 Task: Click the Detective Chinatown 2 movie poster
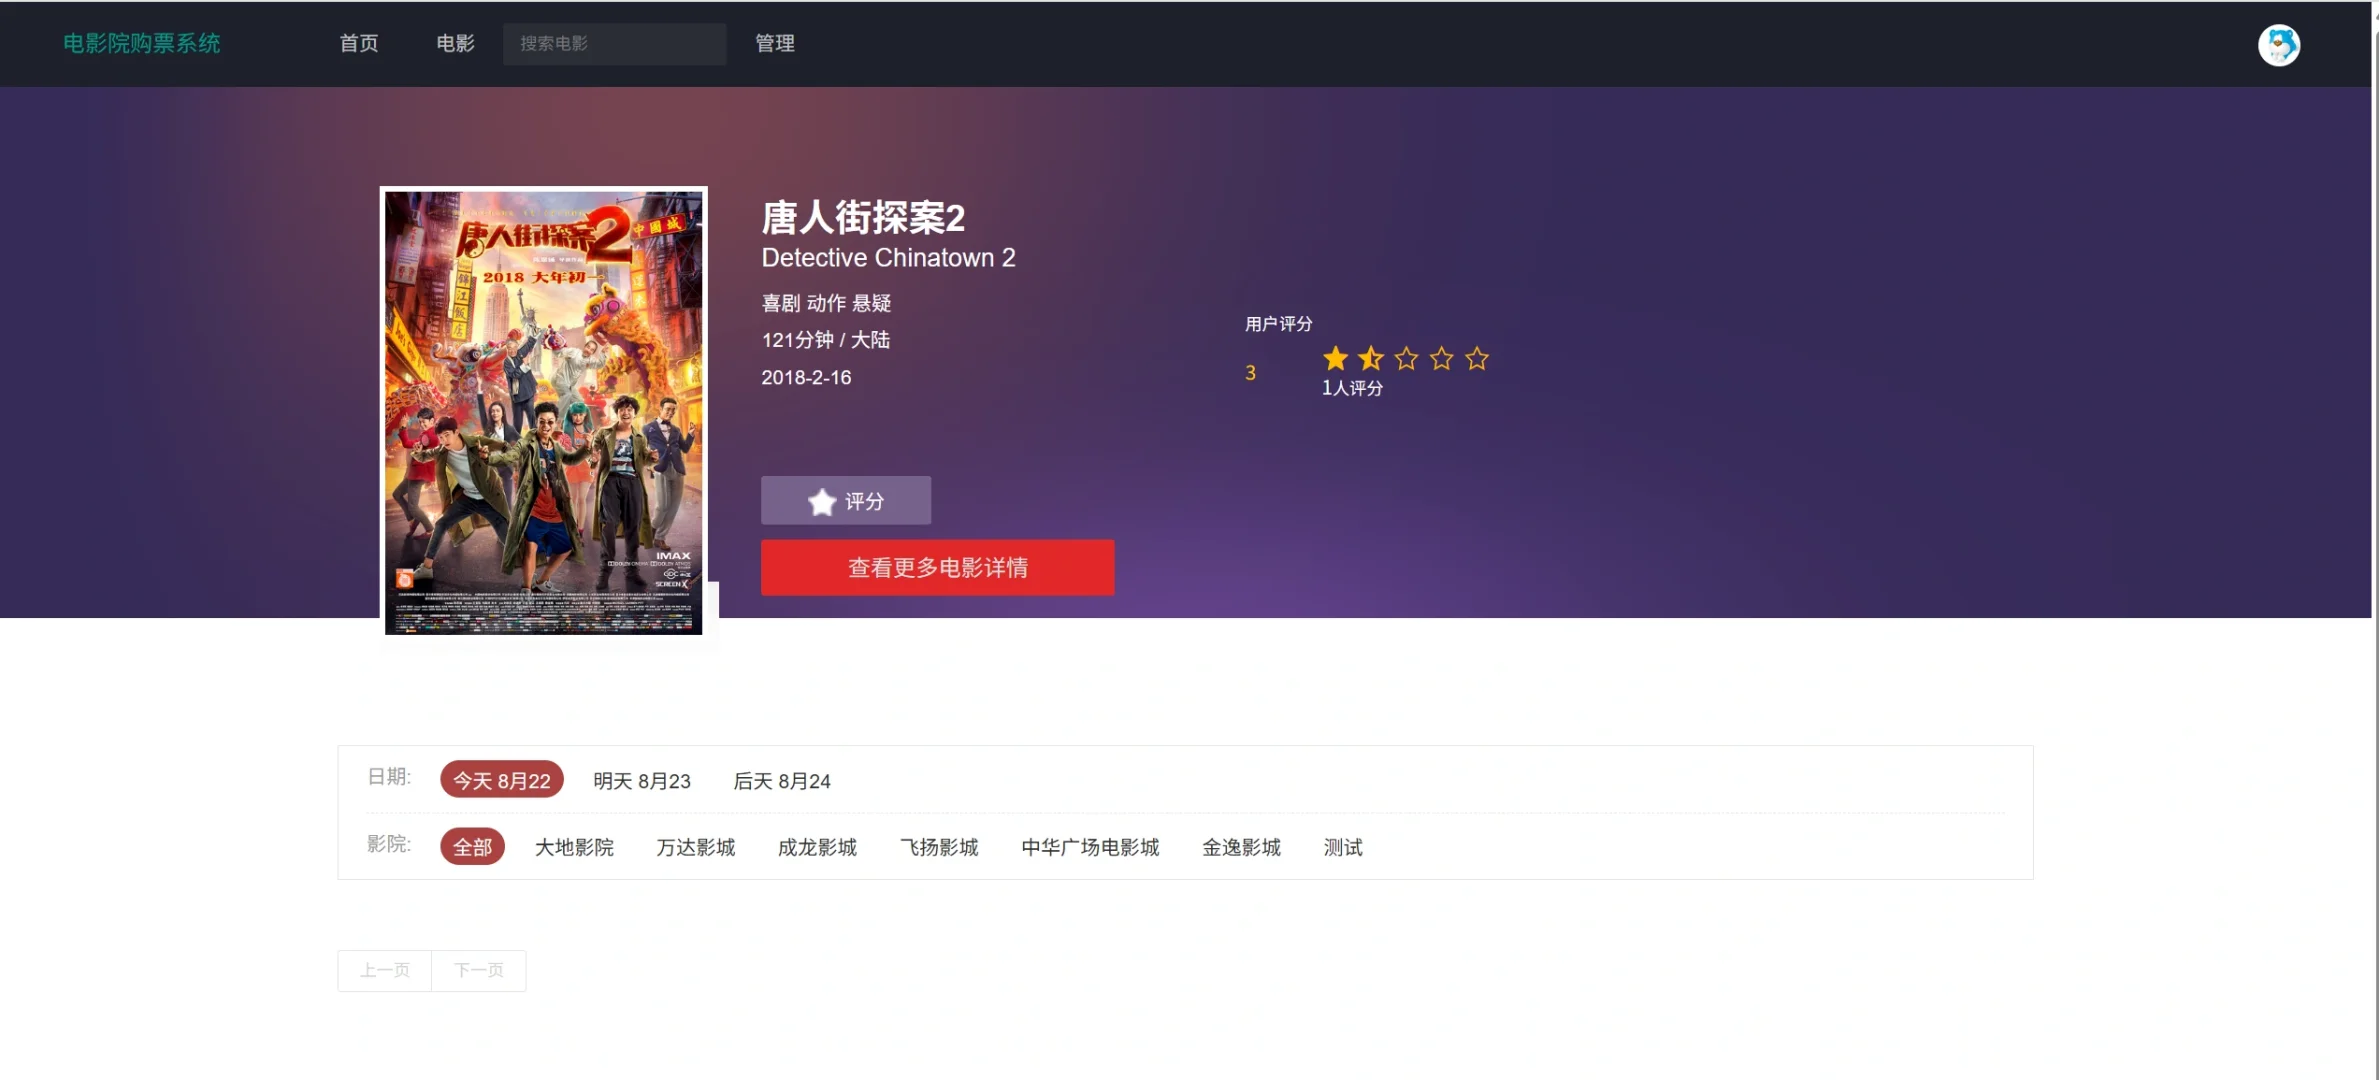tap(543, 410)
